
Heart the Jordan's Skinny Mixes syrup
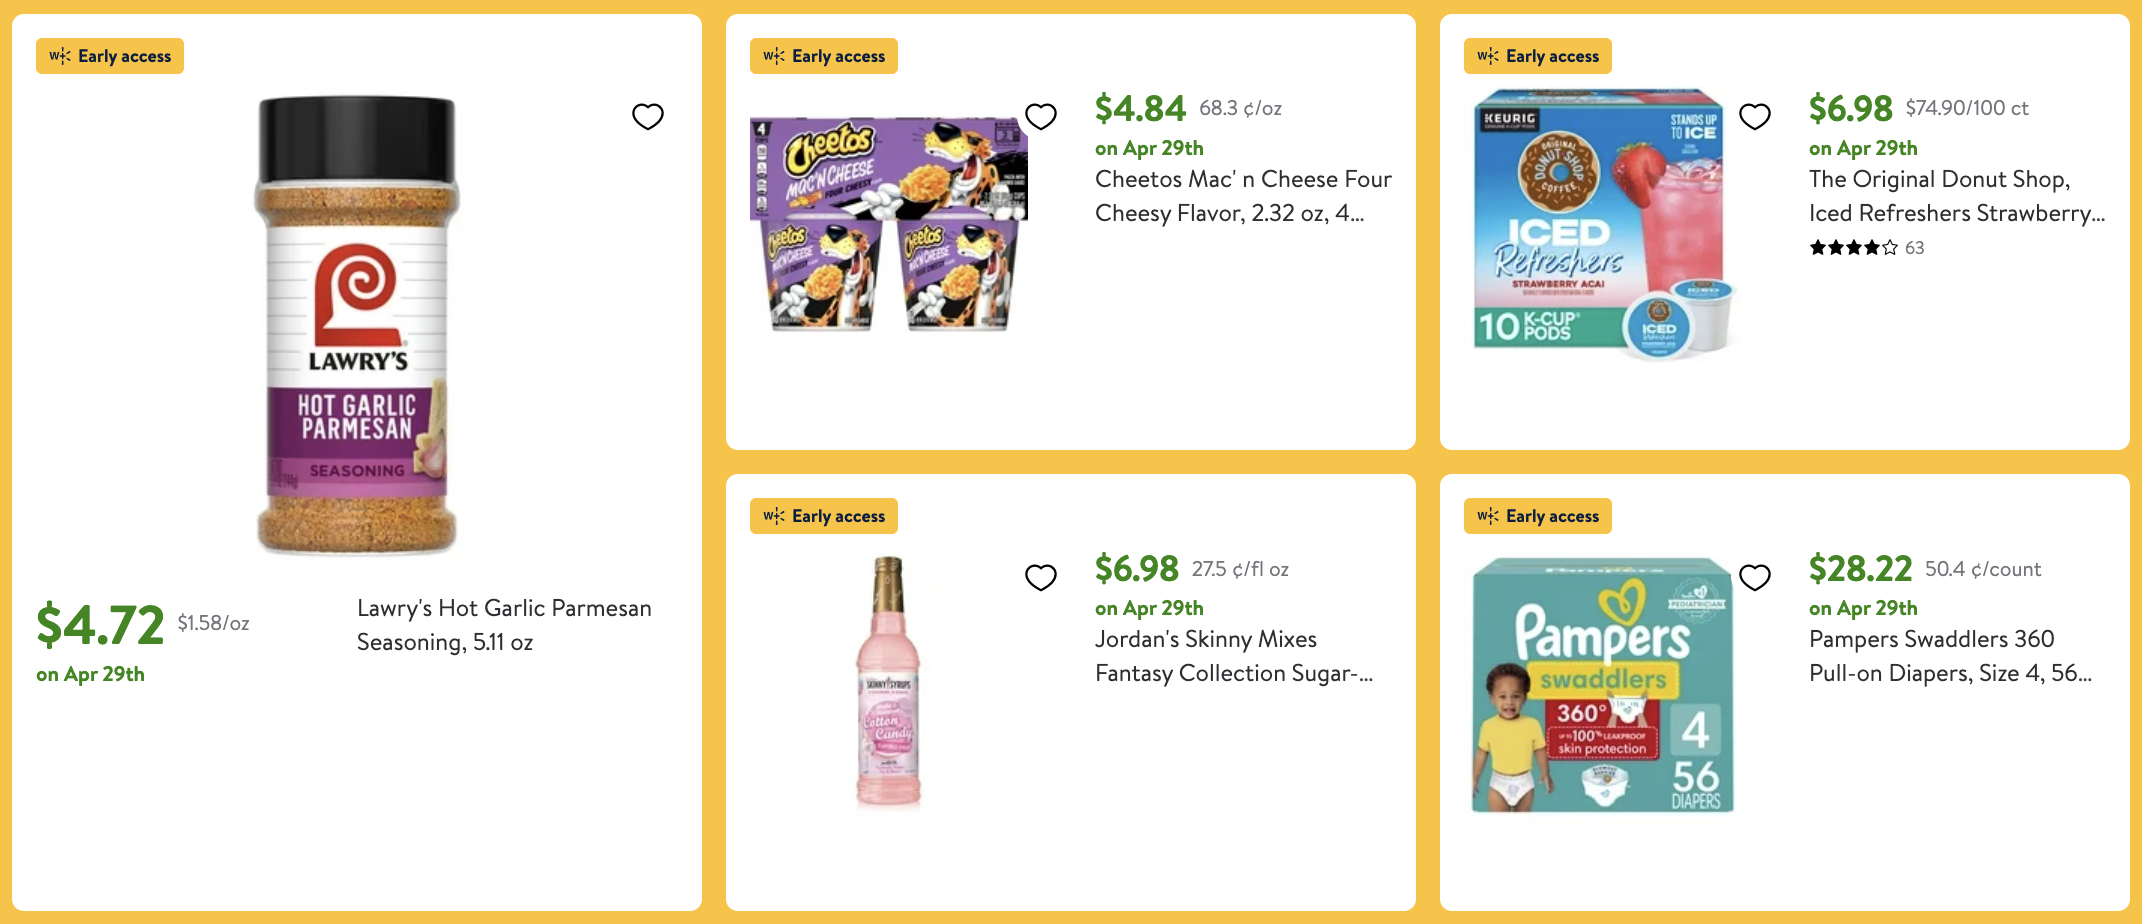[1041, 577]
